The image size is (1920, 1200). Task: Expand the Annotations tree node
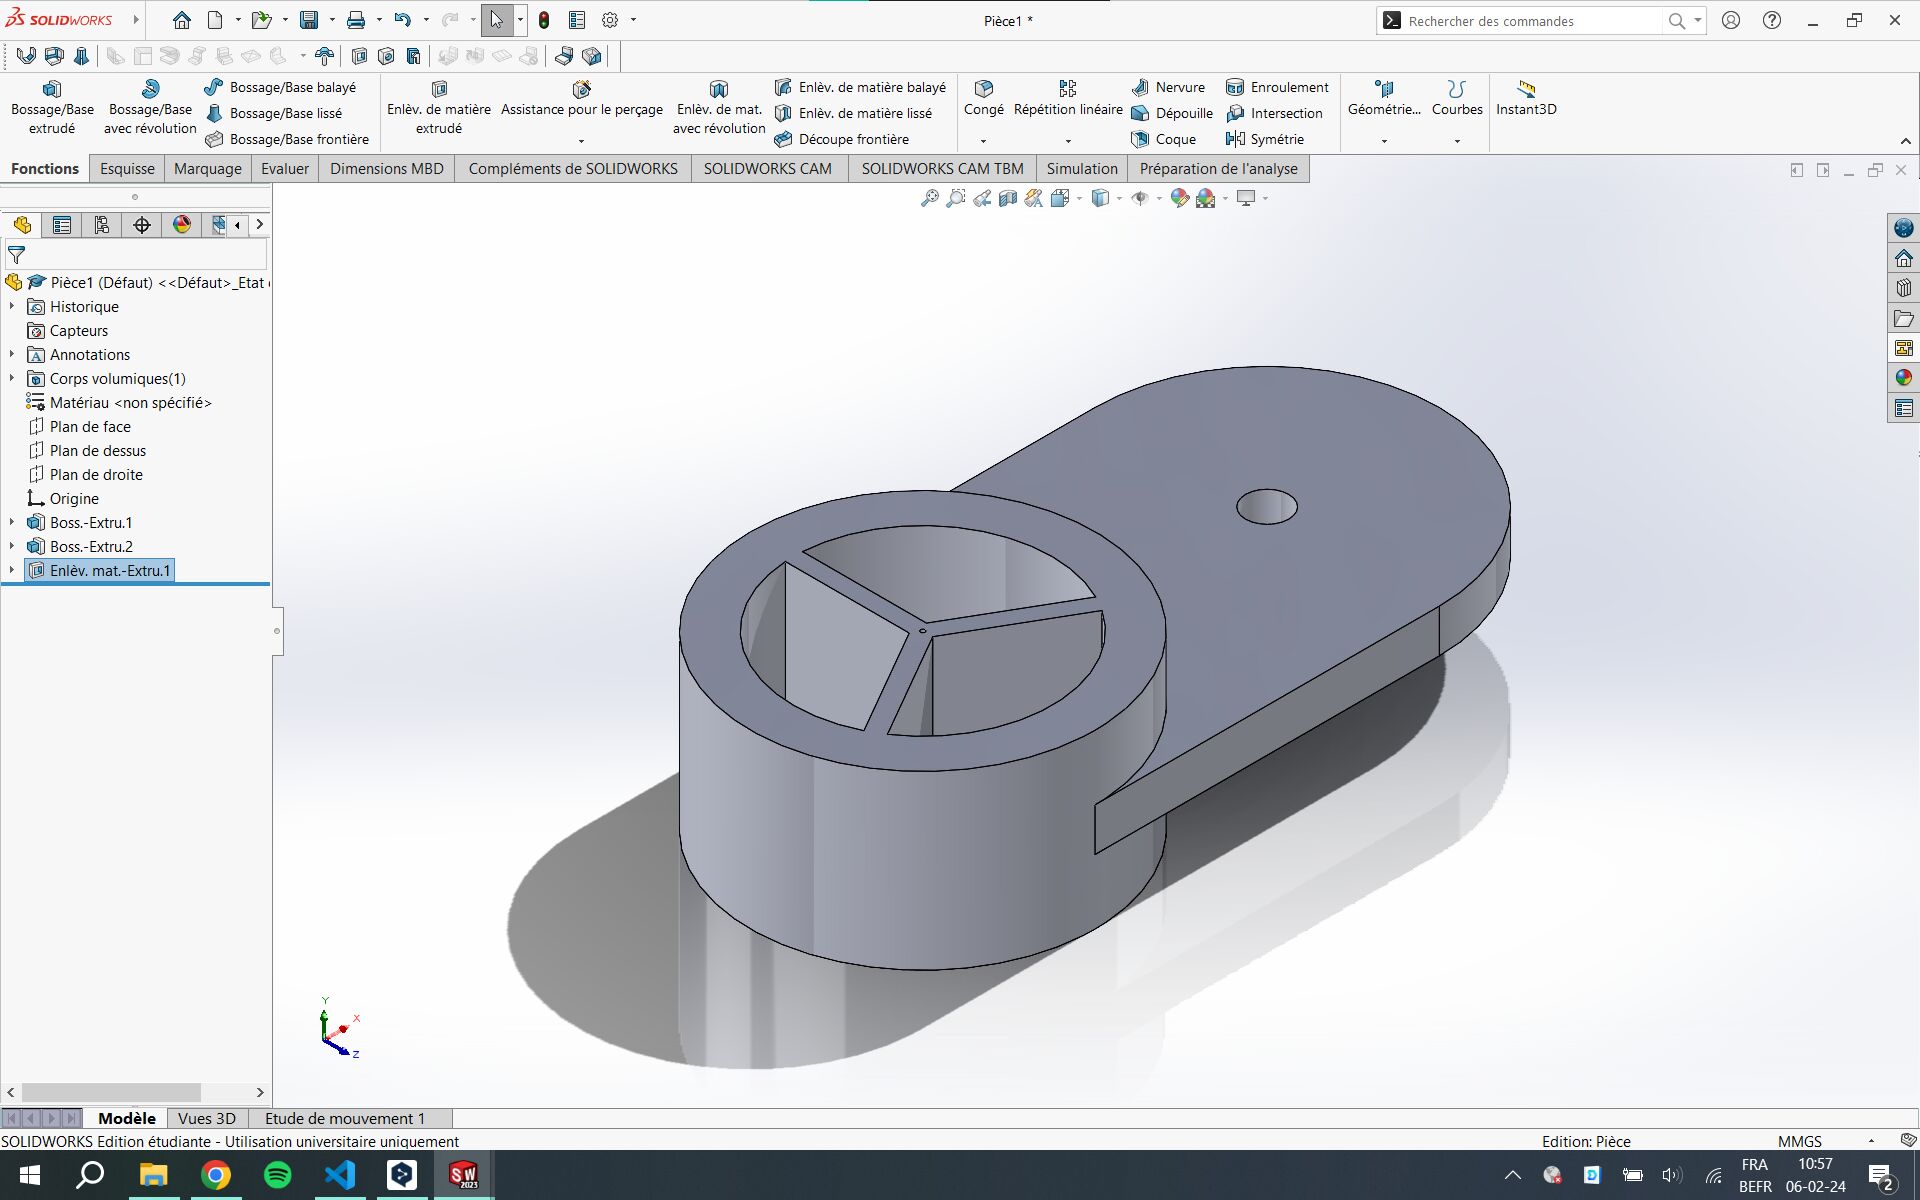point(12,354)
